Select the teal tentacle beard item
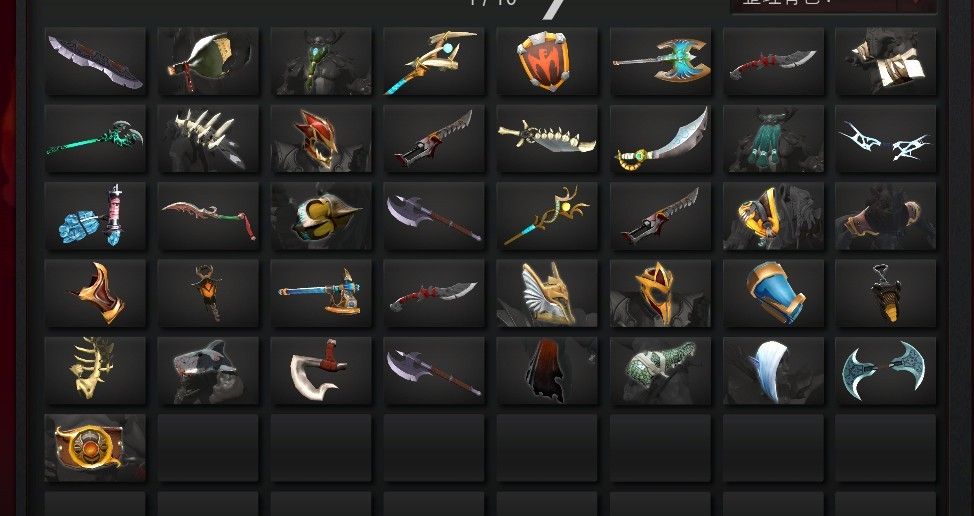 pyautogui.click(x=773, y=138)
